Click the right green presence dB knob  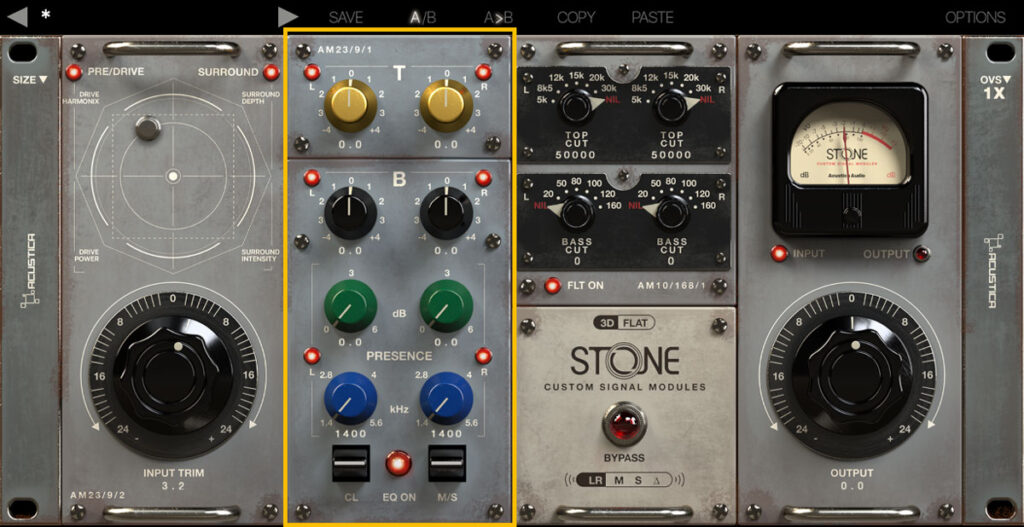[447, 306]
